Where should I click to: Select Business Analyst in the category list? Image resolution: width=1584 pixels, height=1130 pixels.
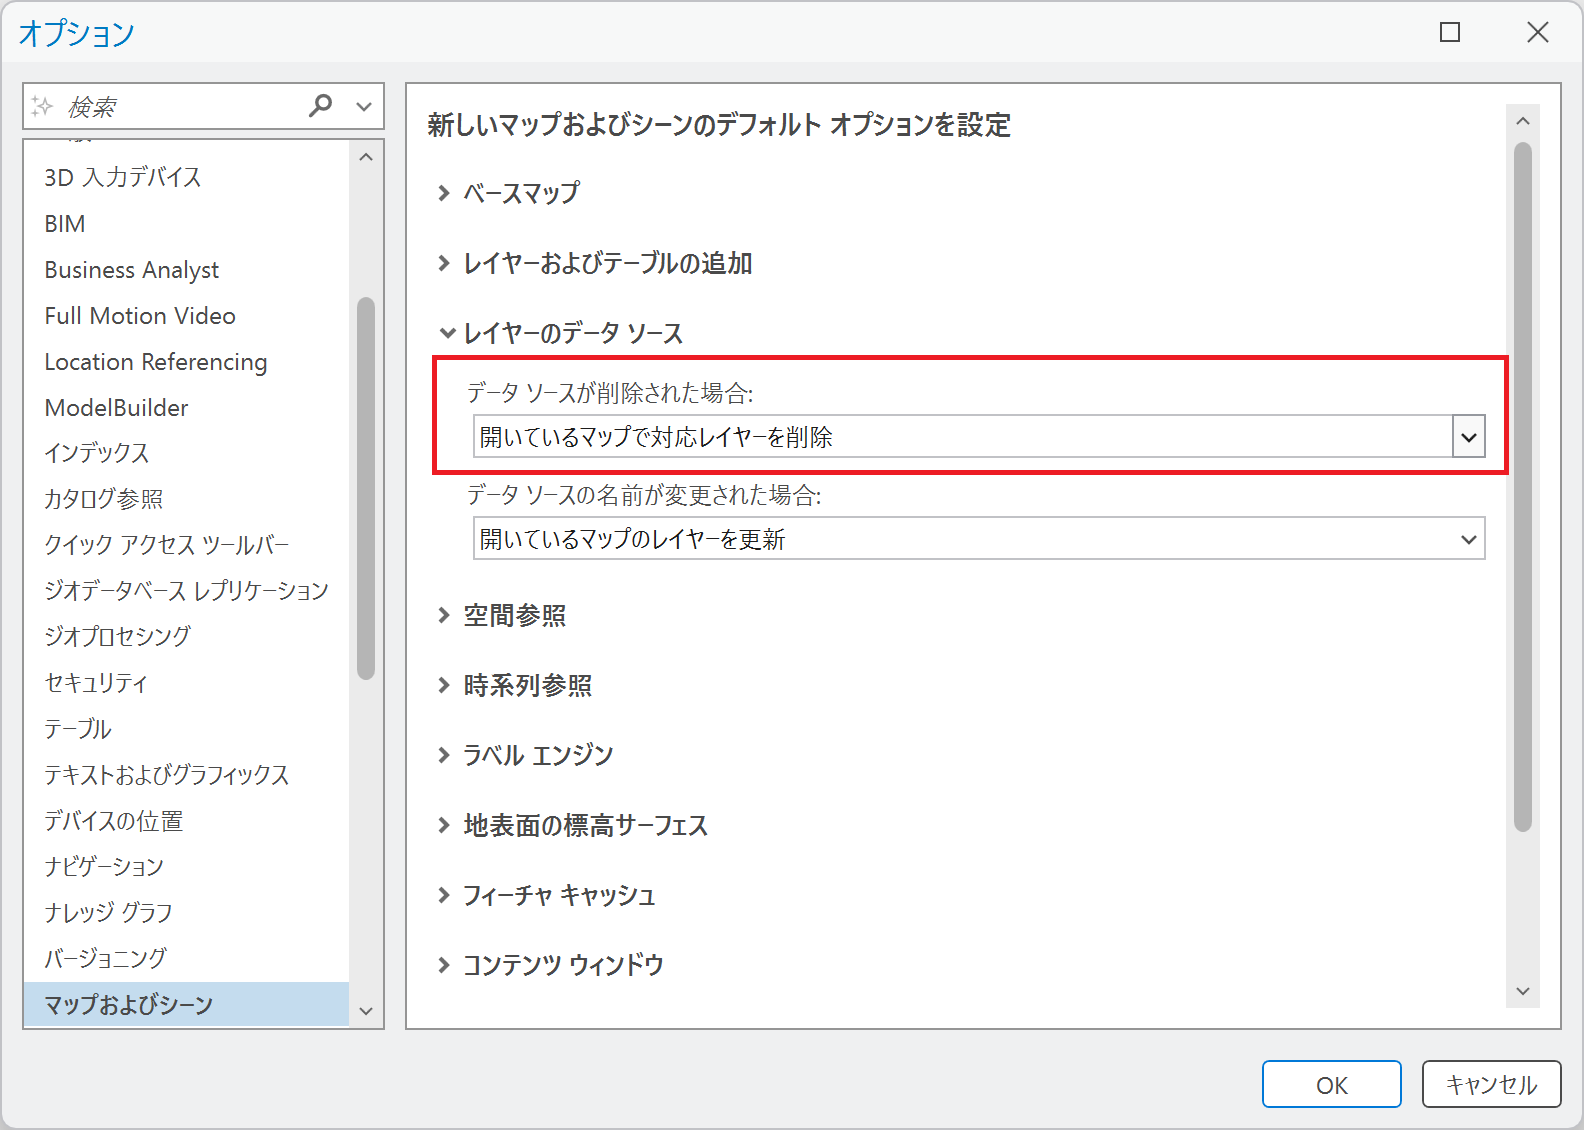131,270
